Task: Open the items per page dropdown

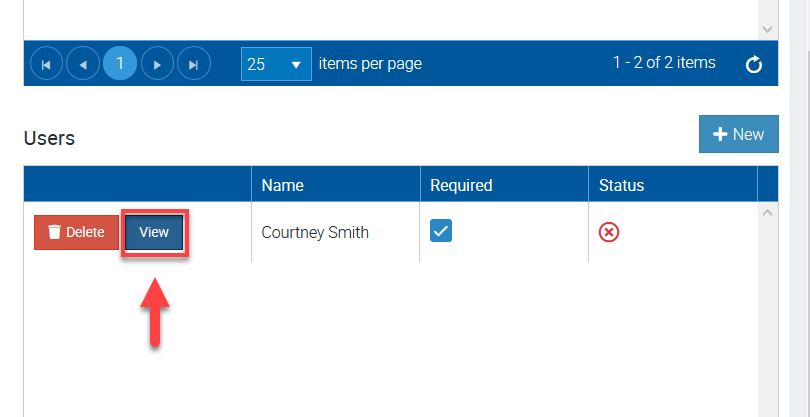Action: pos(276,64)
